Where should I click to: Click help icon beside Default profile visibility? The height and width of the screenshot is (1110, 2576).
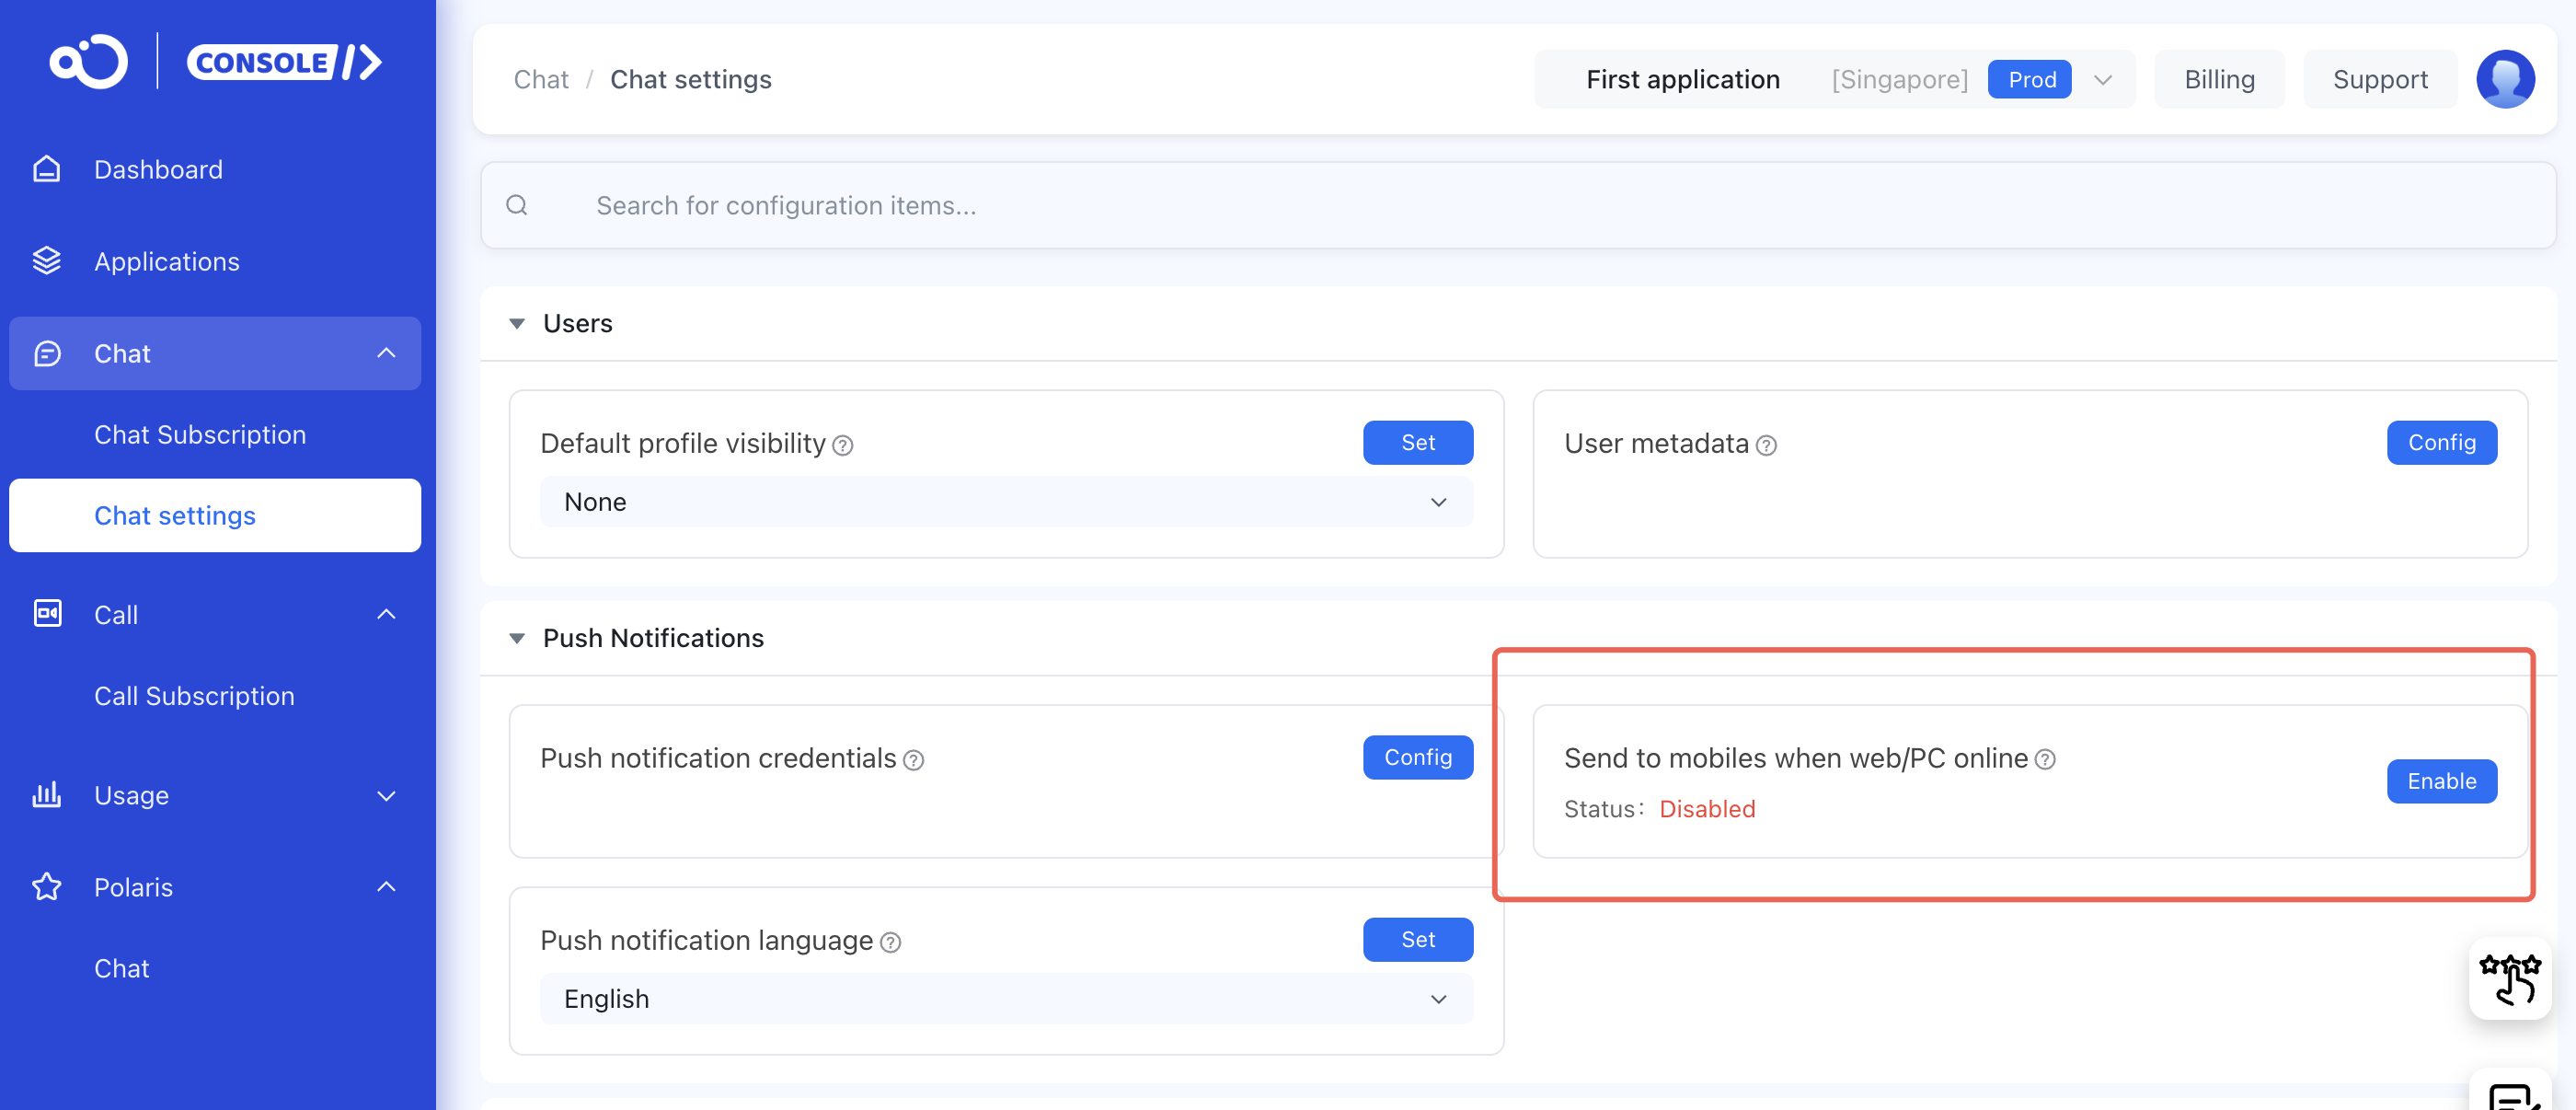pos(843,446)
